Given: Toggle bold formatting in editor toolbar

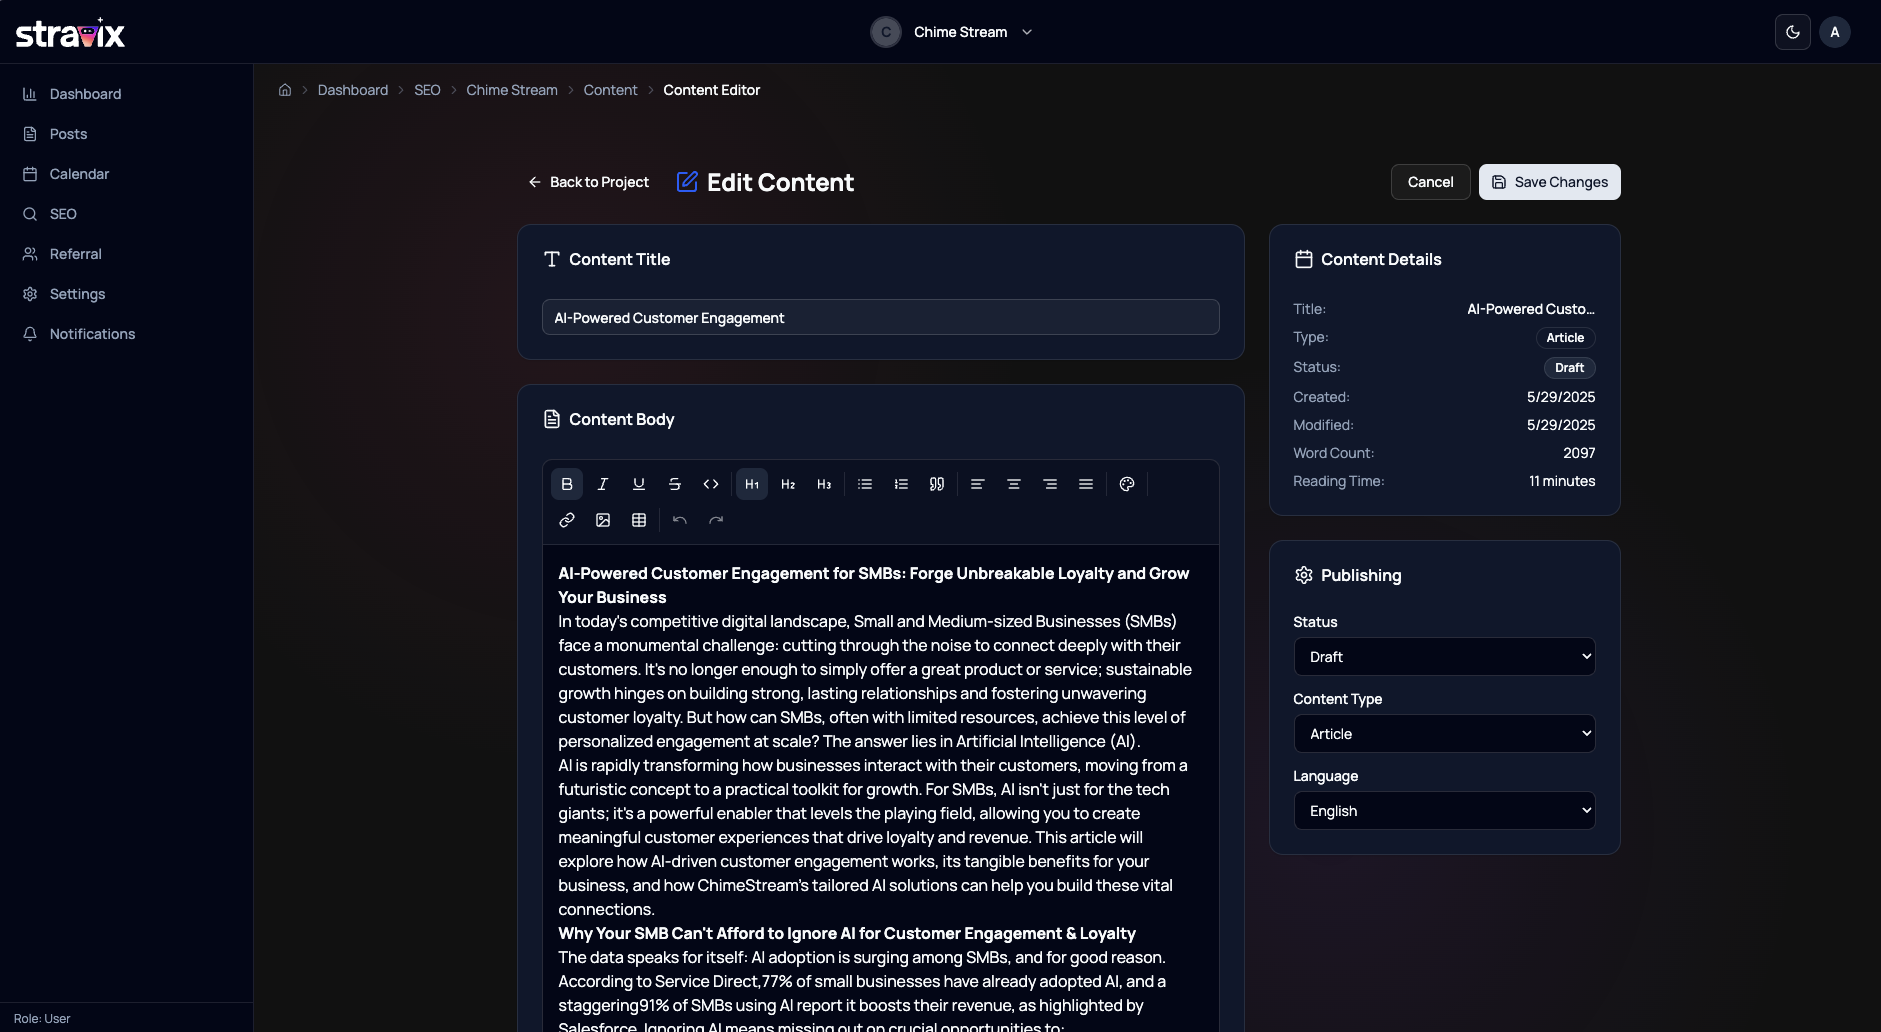Looking at the screenshot, I should pyautogui.click(x=567, y=484).
